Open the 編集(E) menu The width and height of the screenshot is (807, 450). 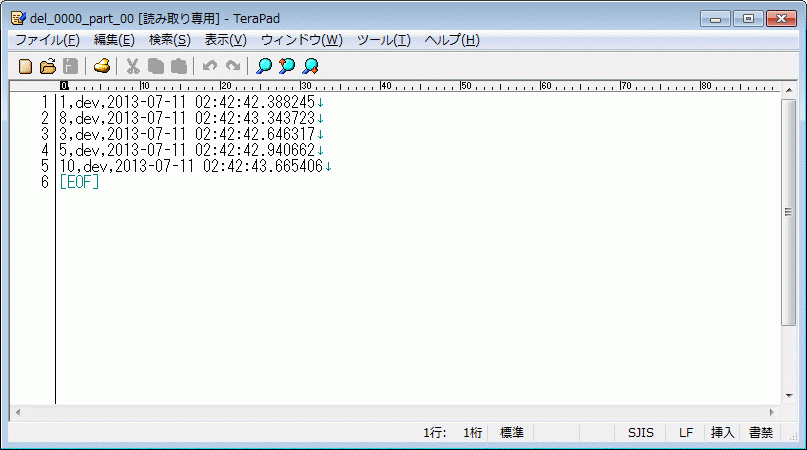pyautogui.click(x=114, y=40)
